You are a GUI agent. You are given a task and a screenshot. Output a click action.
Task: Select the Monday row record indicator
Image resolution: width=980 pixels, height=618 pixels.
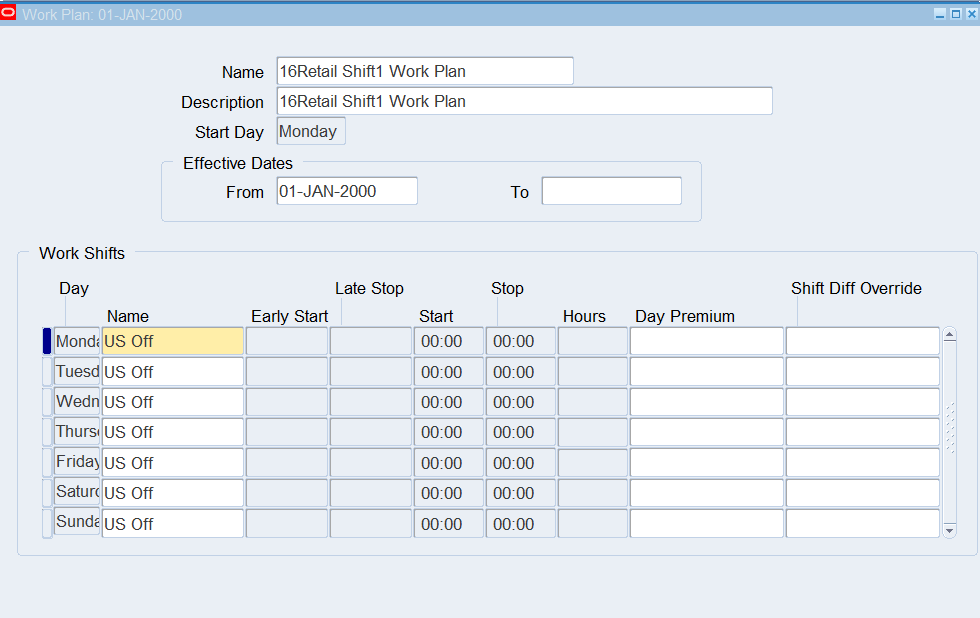[47, 341]
